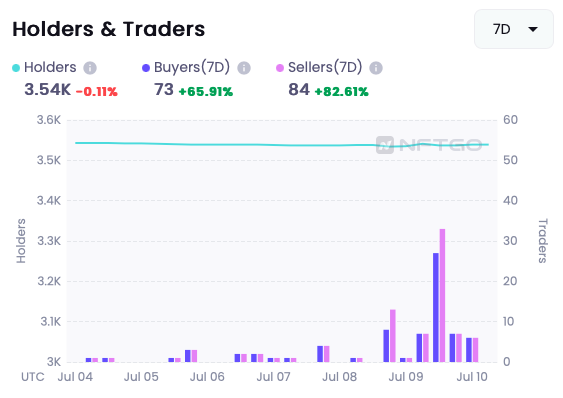The image size is (563, 398).
Task: Click the 3.54K holders count value
Action: click(x=47, y=89)
